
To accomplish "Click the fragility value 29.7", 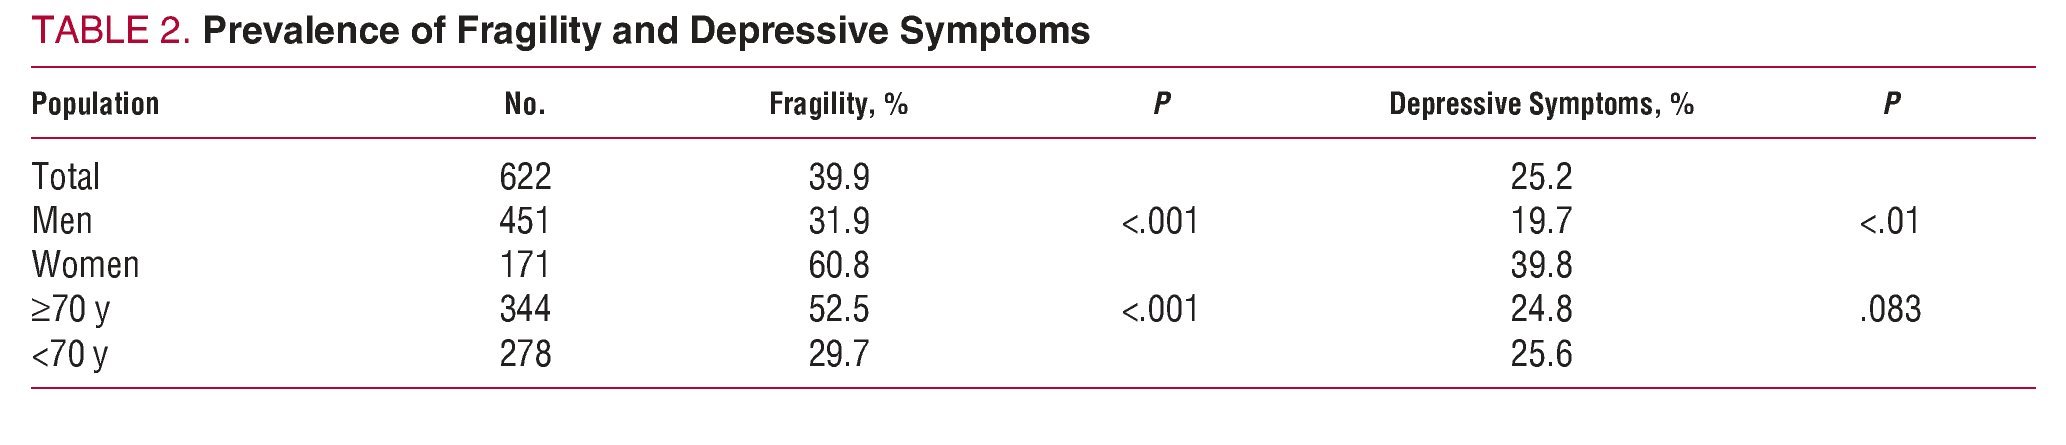I will coord(839,354).
